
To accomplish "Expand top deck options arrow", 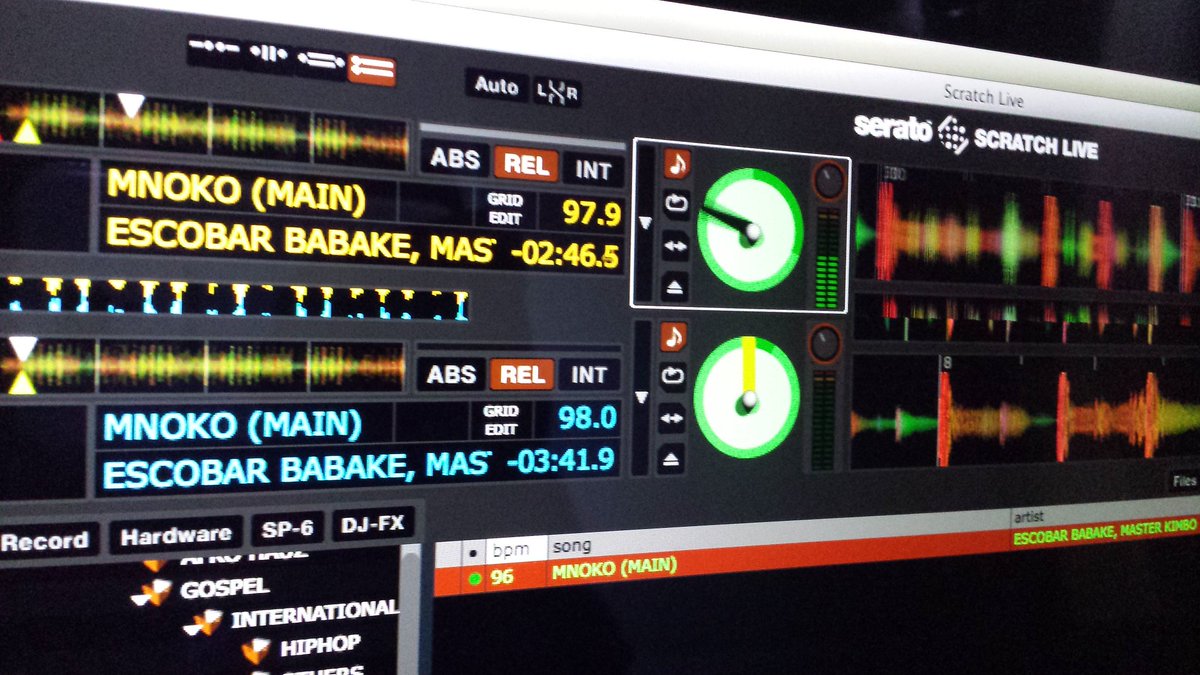I will [x=646, y=221].
